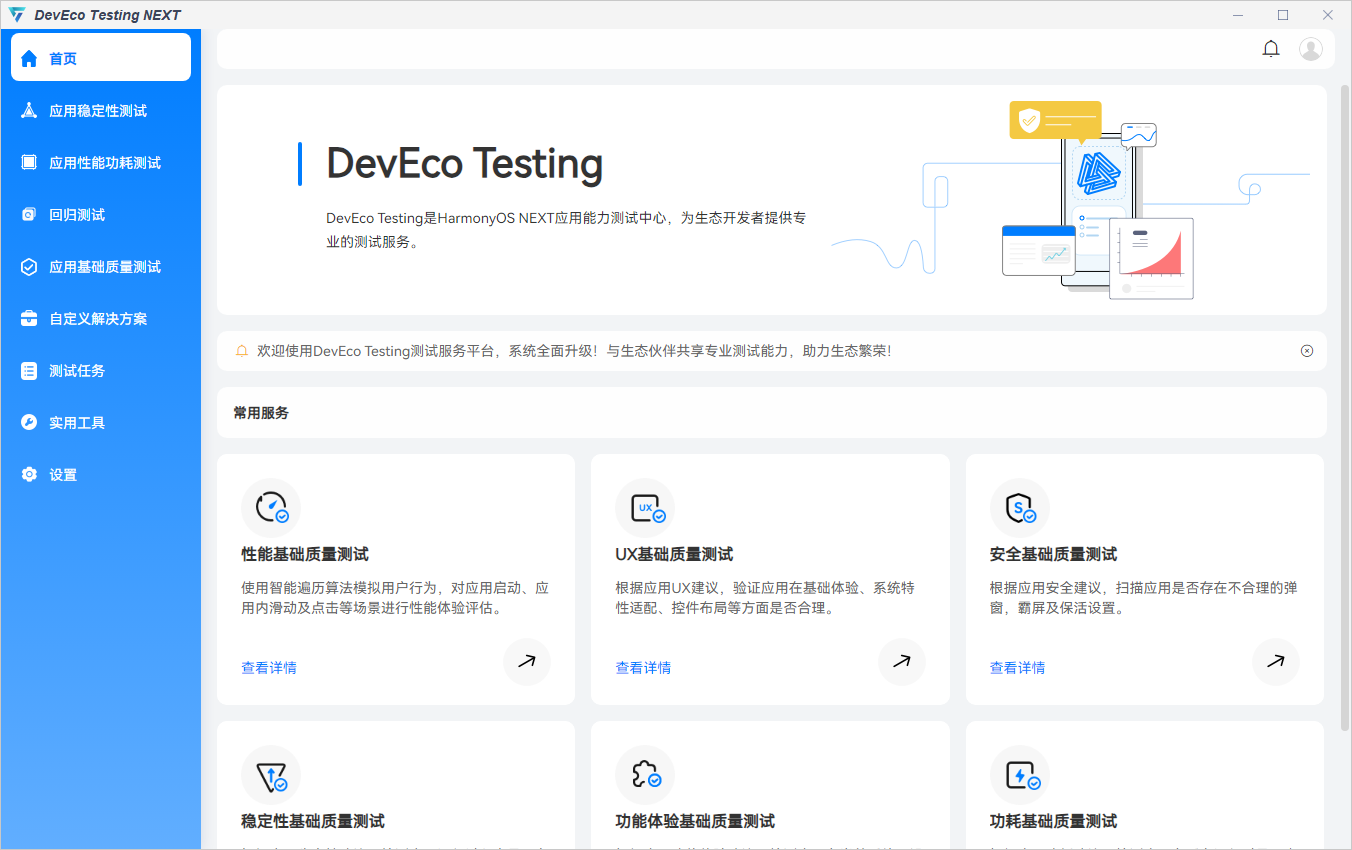The image size is (1352, 850).
Task: Click the 功能体验基础质量测试 puzzle icon
Action: (x=645, y=775)
